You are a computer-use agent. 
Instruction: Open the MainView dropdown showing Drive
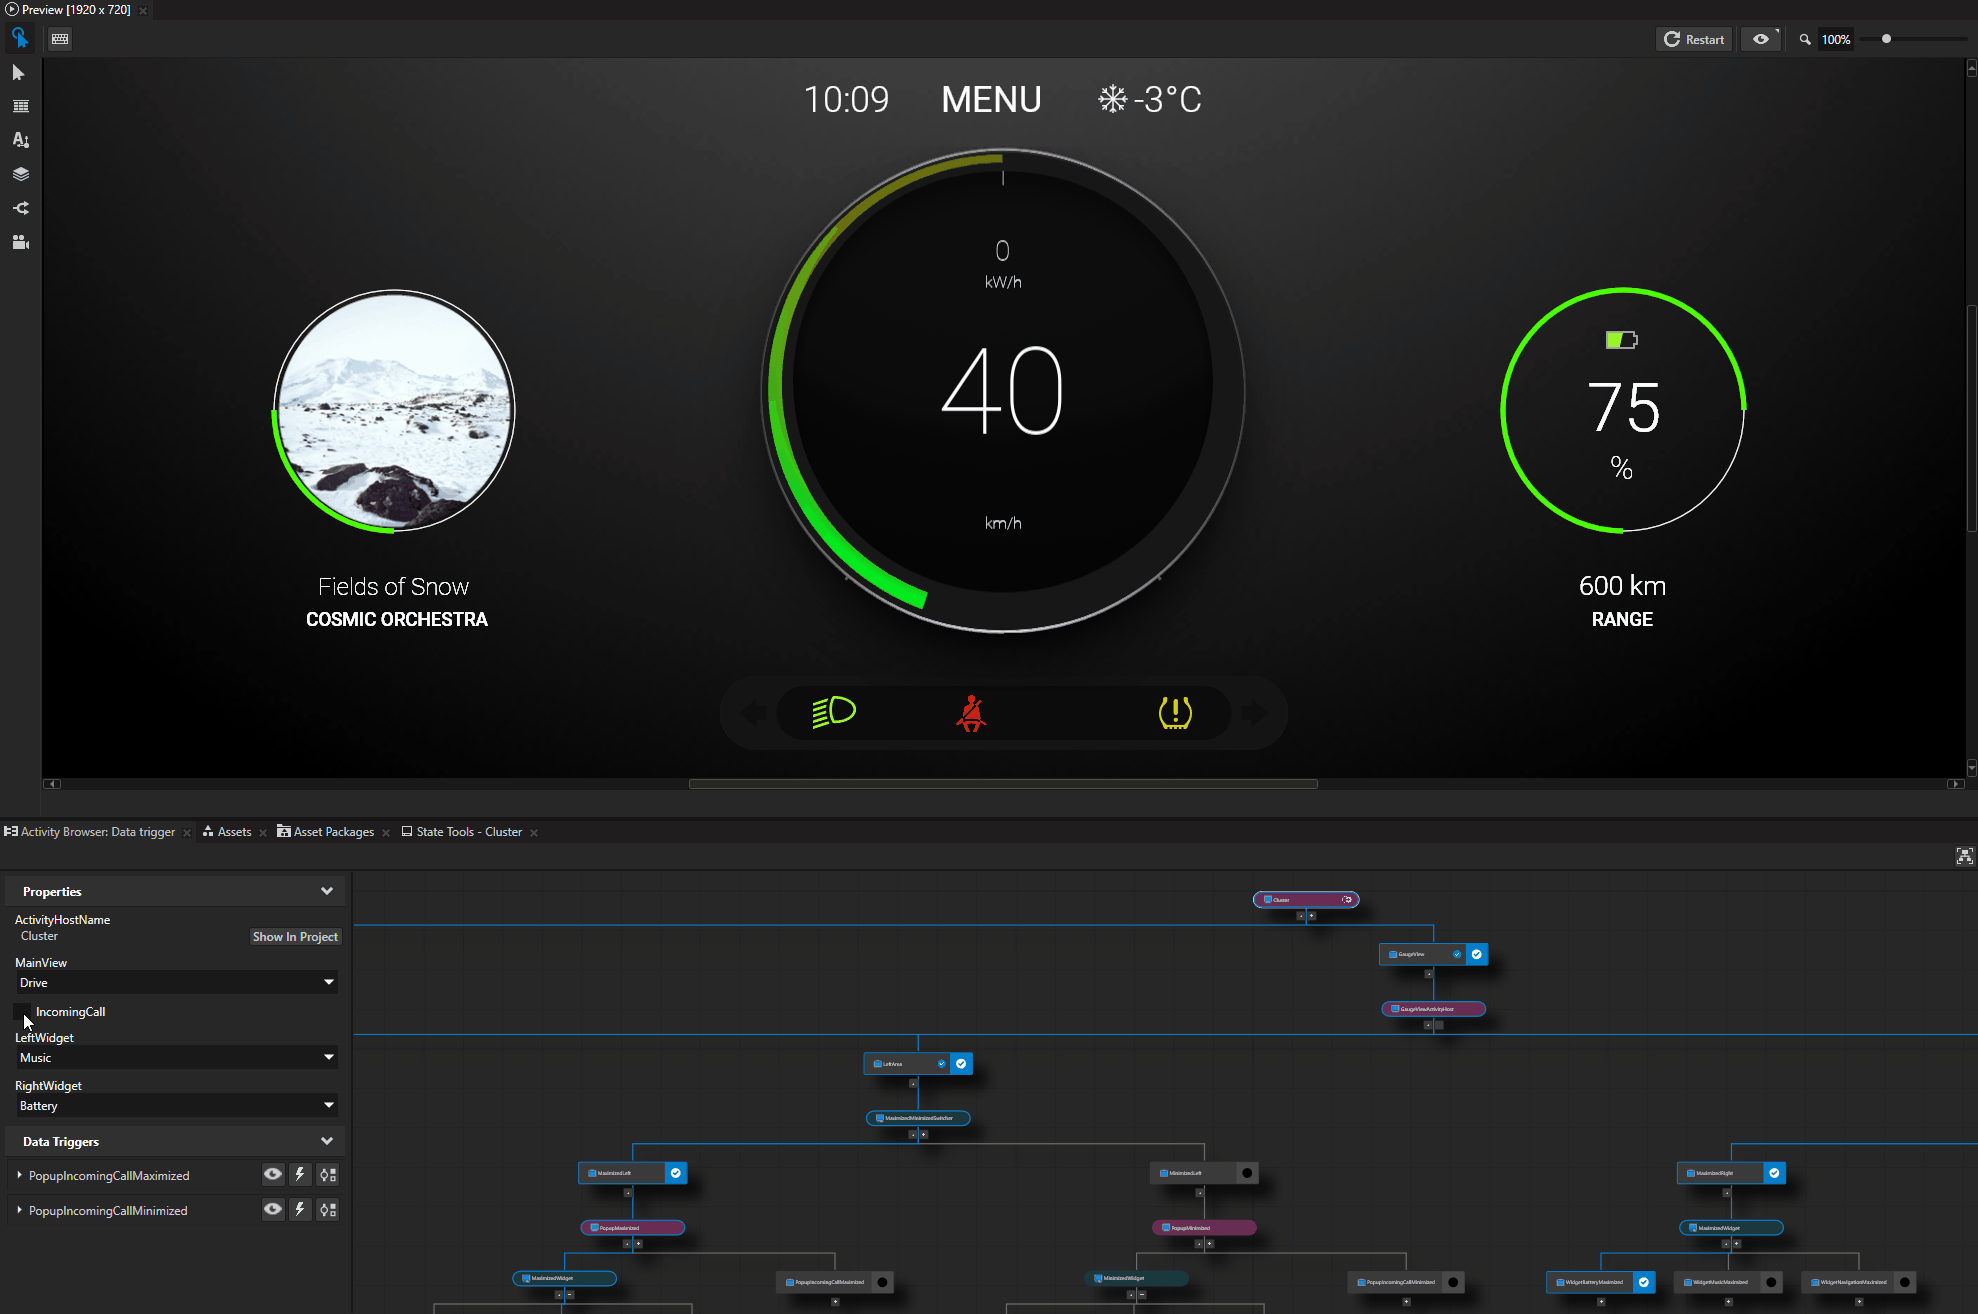(x=176, y=983)
